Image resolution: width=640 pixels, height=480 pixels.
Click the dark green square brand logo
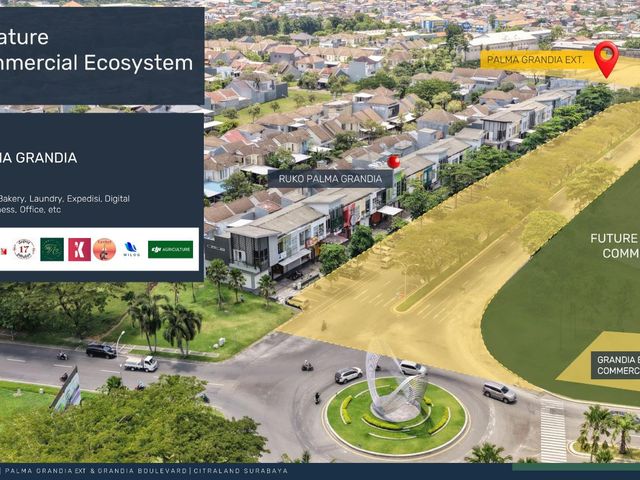pyautogui.click(x=52, y=249)
